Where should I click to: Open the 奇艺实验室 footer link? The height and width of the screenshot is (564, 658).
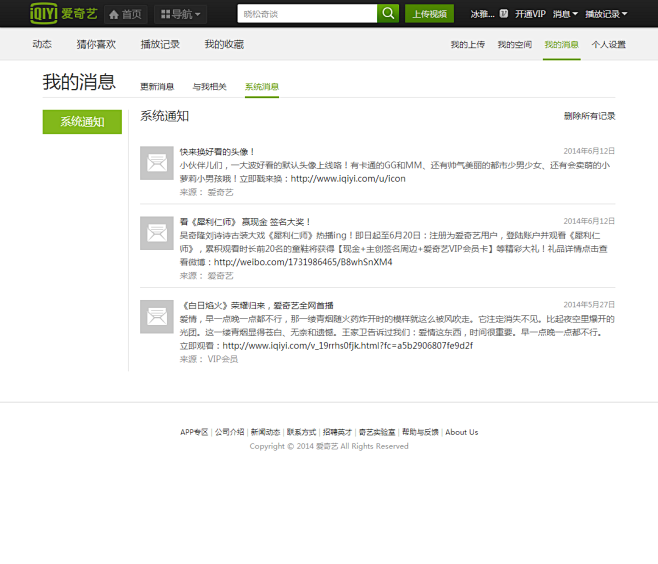tap(377, 432)
